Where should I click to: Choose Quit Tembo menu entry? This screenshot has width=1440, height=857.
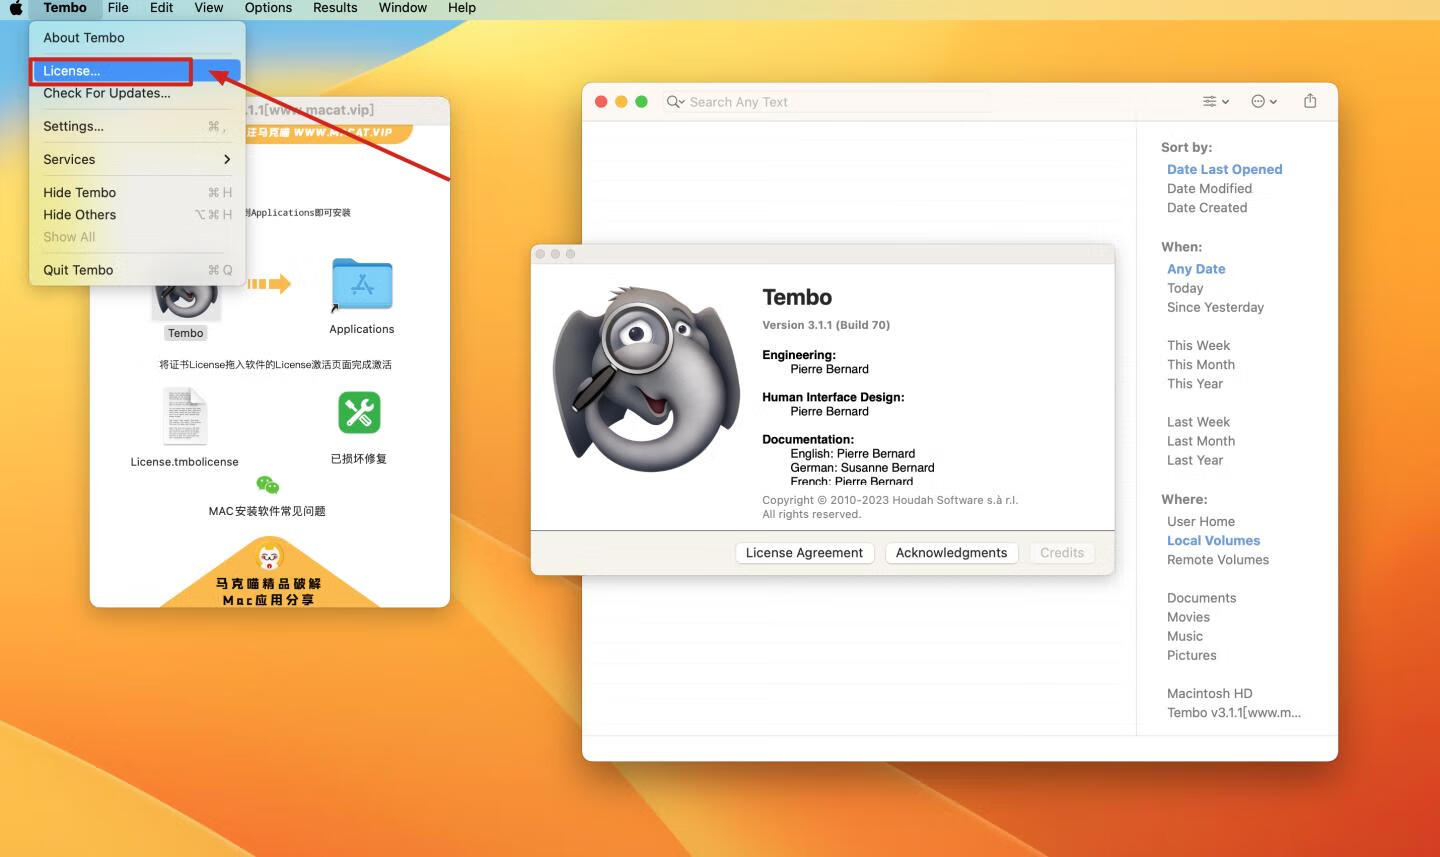pyautogui.click(x=137, y=270)
